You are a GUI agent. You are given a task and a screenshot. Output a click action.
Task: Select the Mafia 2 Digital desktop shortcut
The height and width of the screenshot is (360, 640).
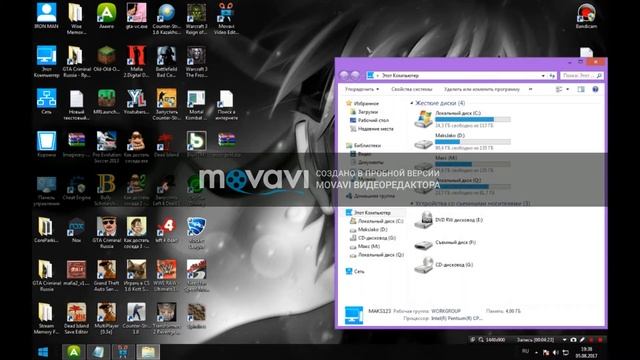[136, 61]
